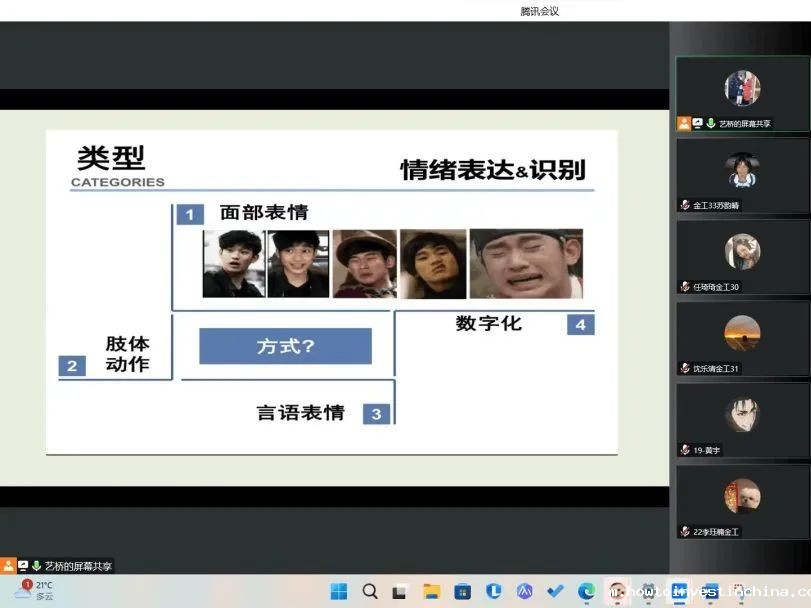Click the blue 方式? box on slide

pos(285,346)
